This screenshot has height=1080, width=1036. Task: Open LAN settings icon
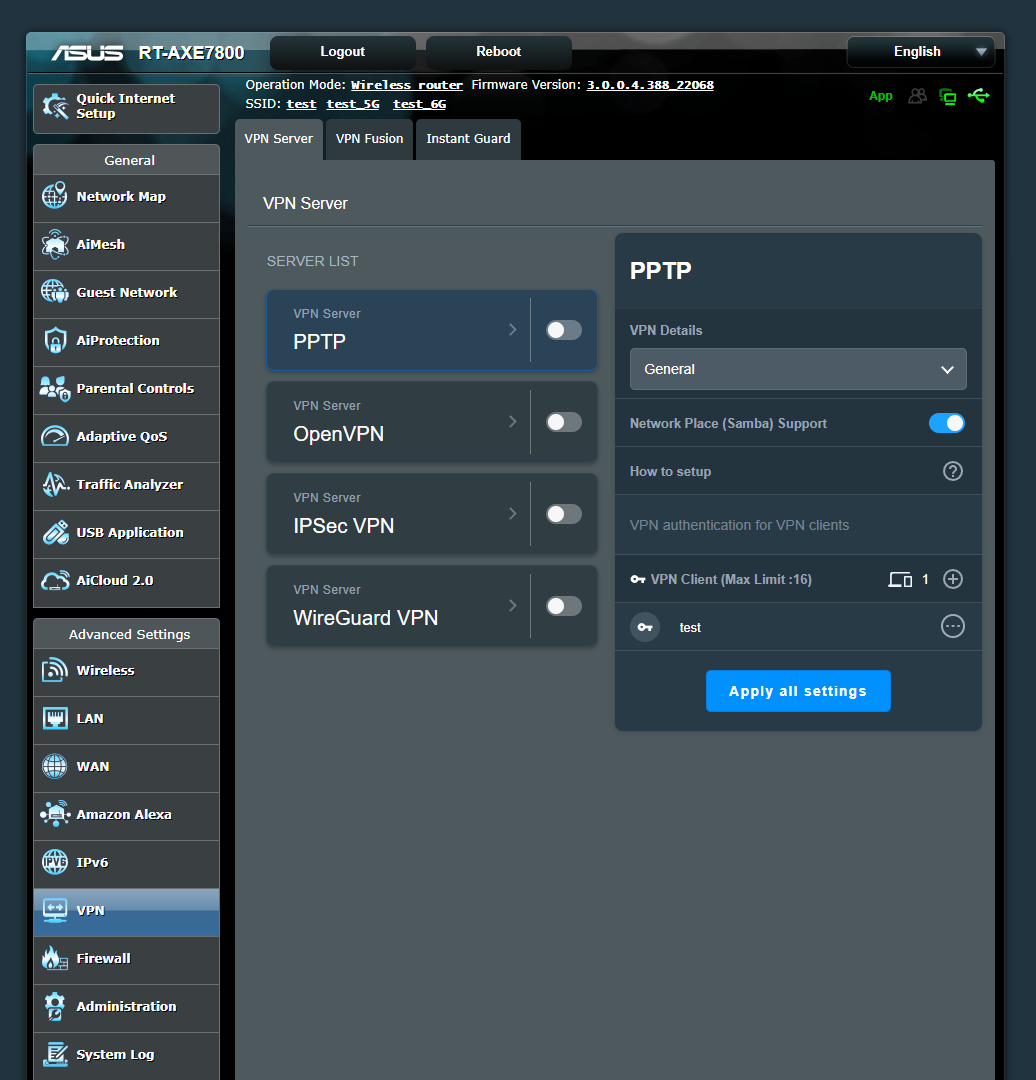point(55,718)
